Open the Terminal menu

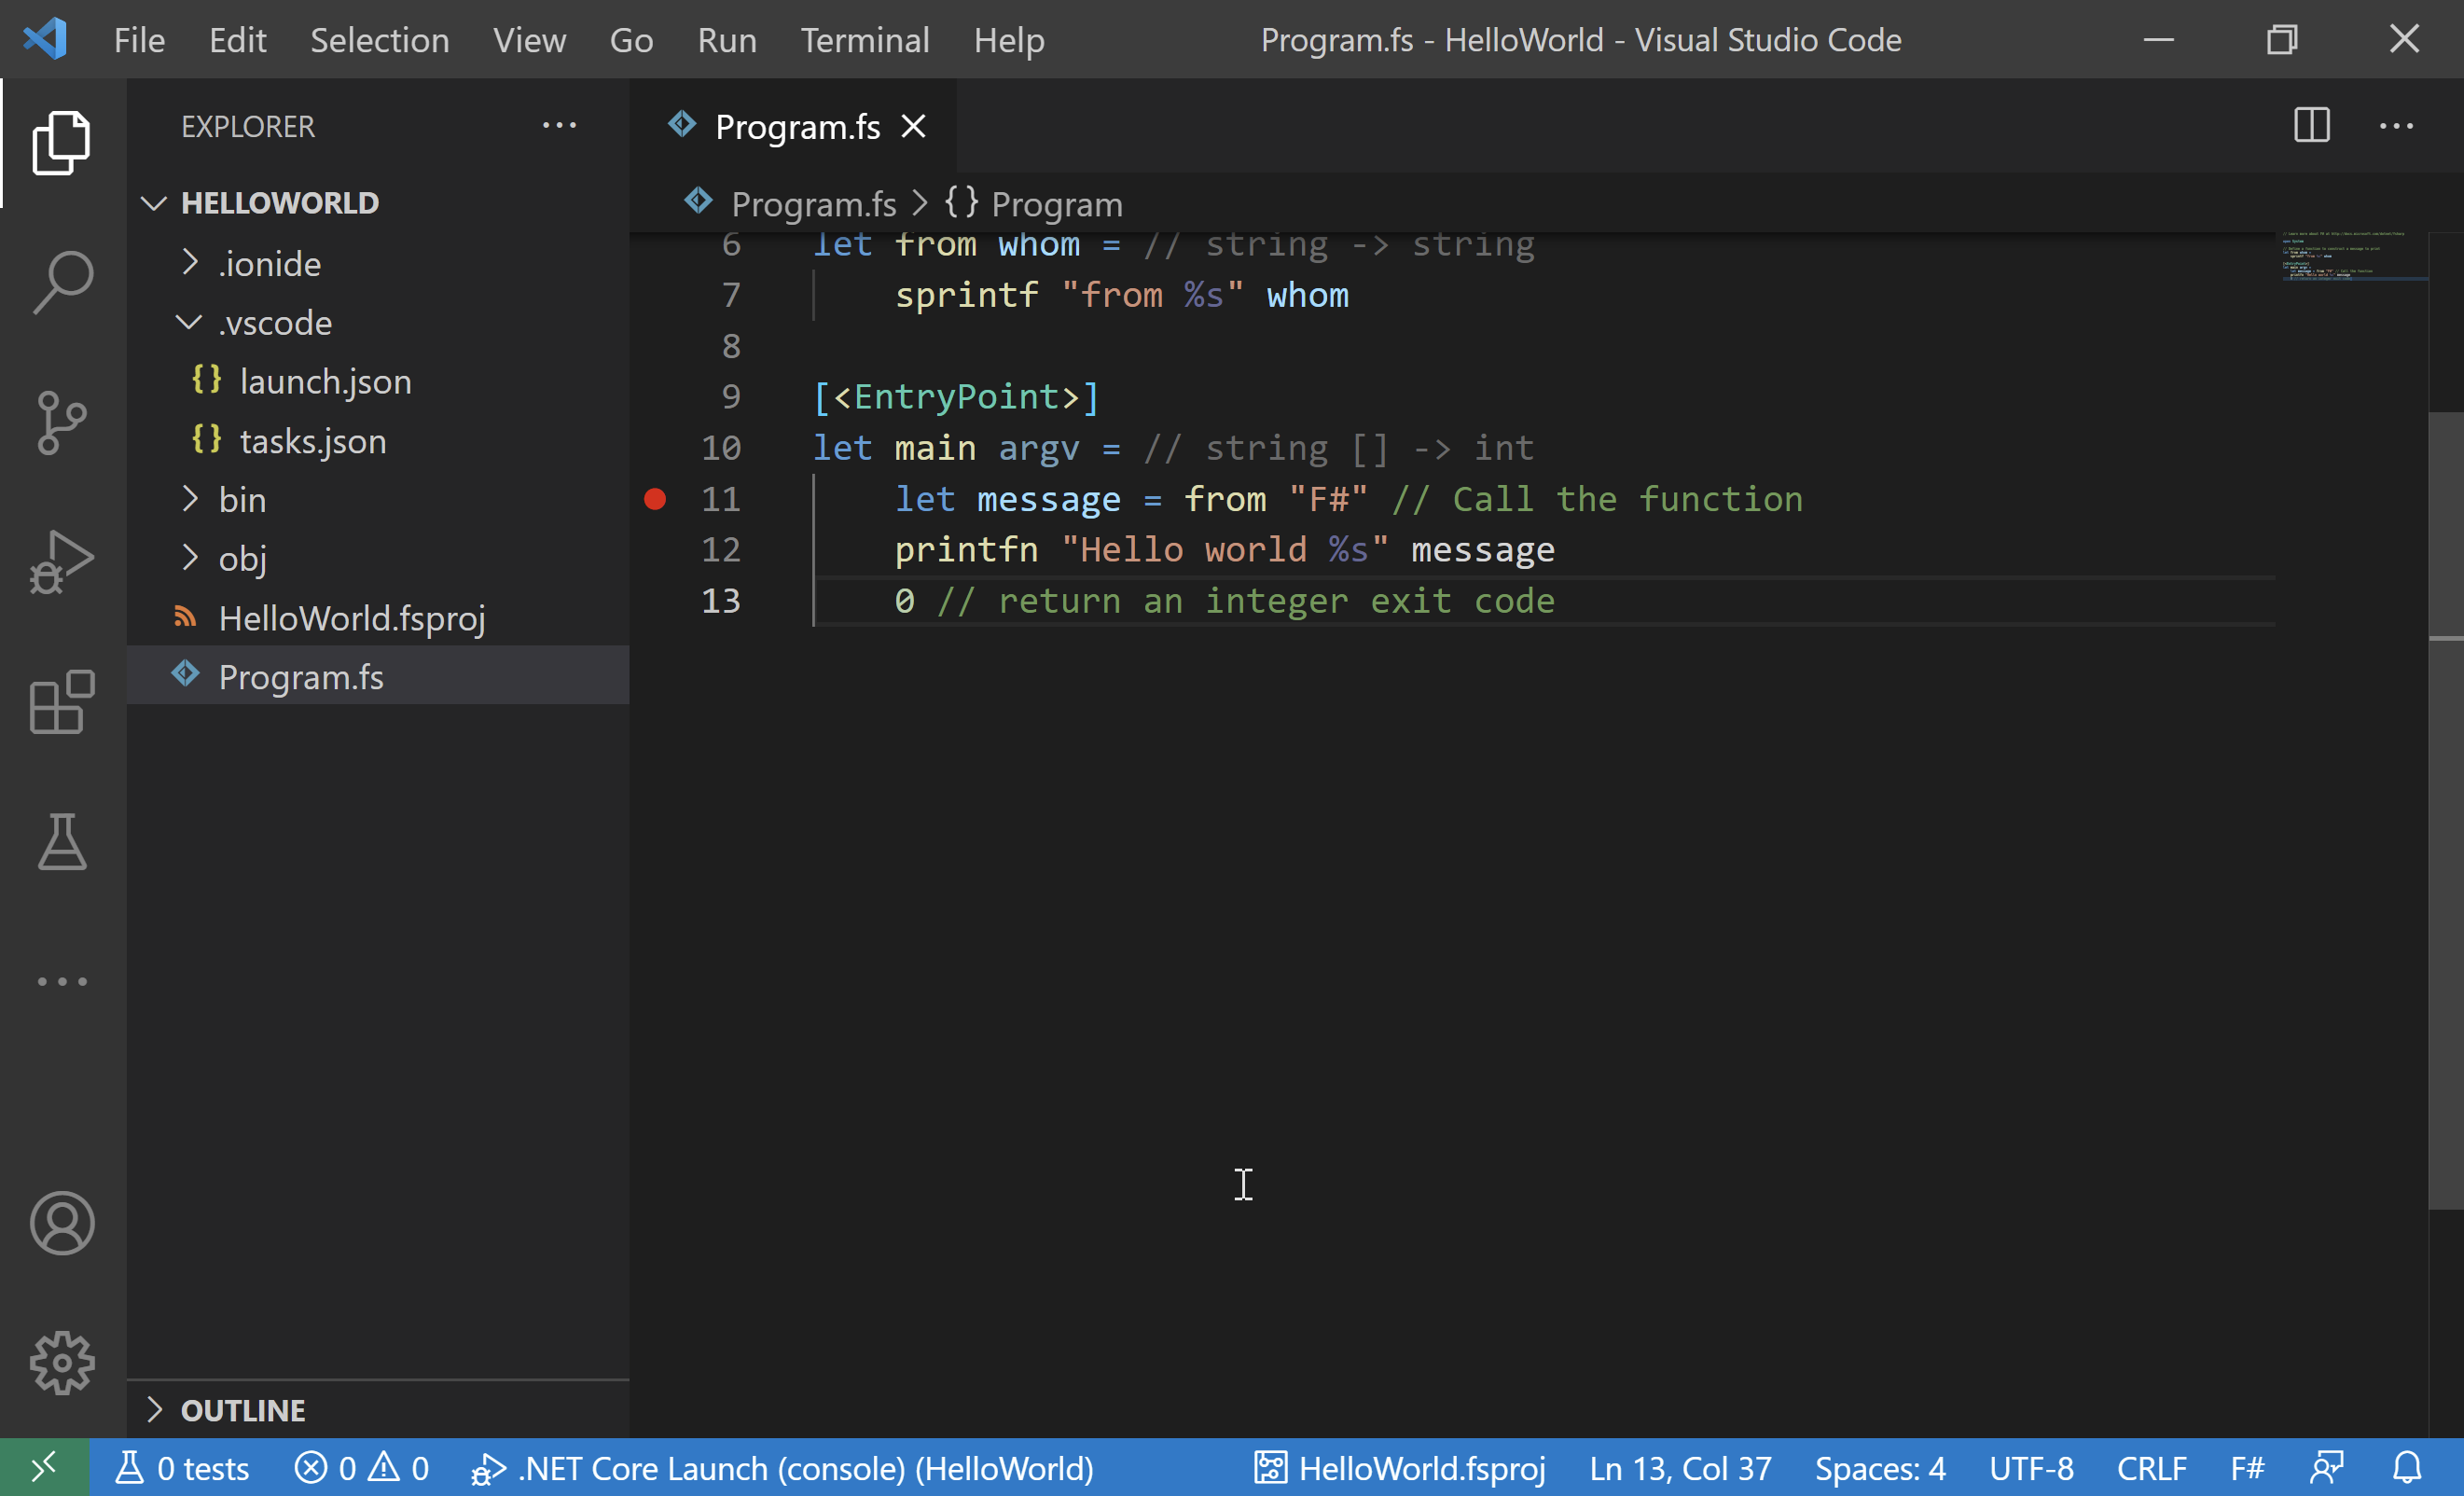[x=864, y=40]
